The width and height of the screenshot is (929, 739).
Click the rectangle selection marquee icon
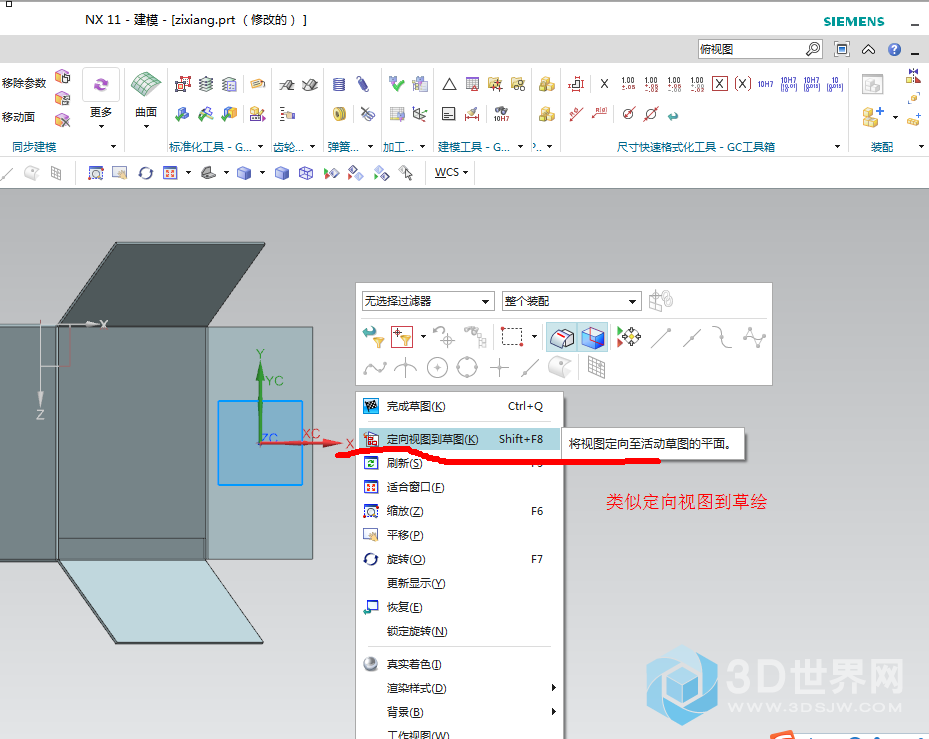click(512, 336)
